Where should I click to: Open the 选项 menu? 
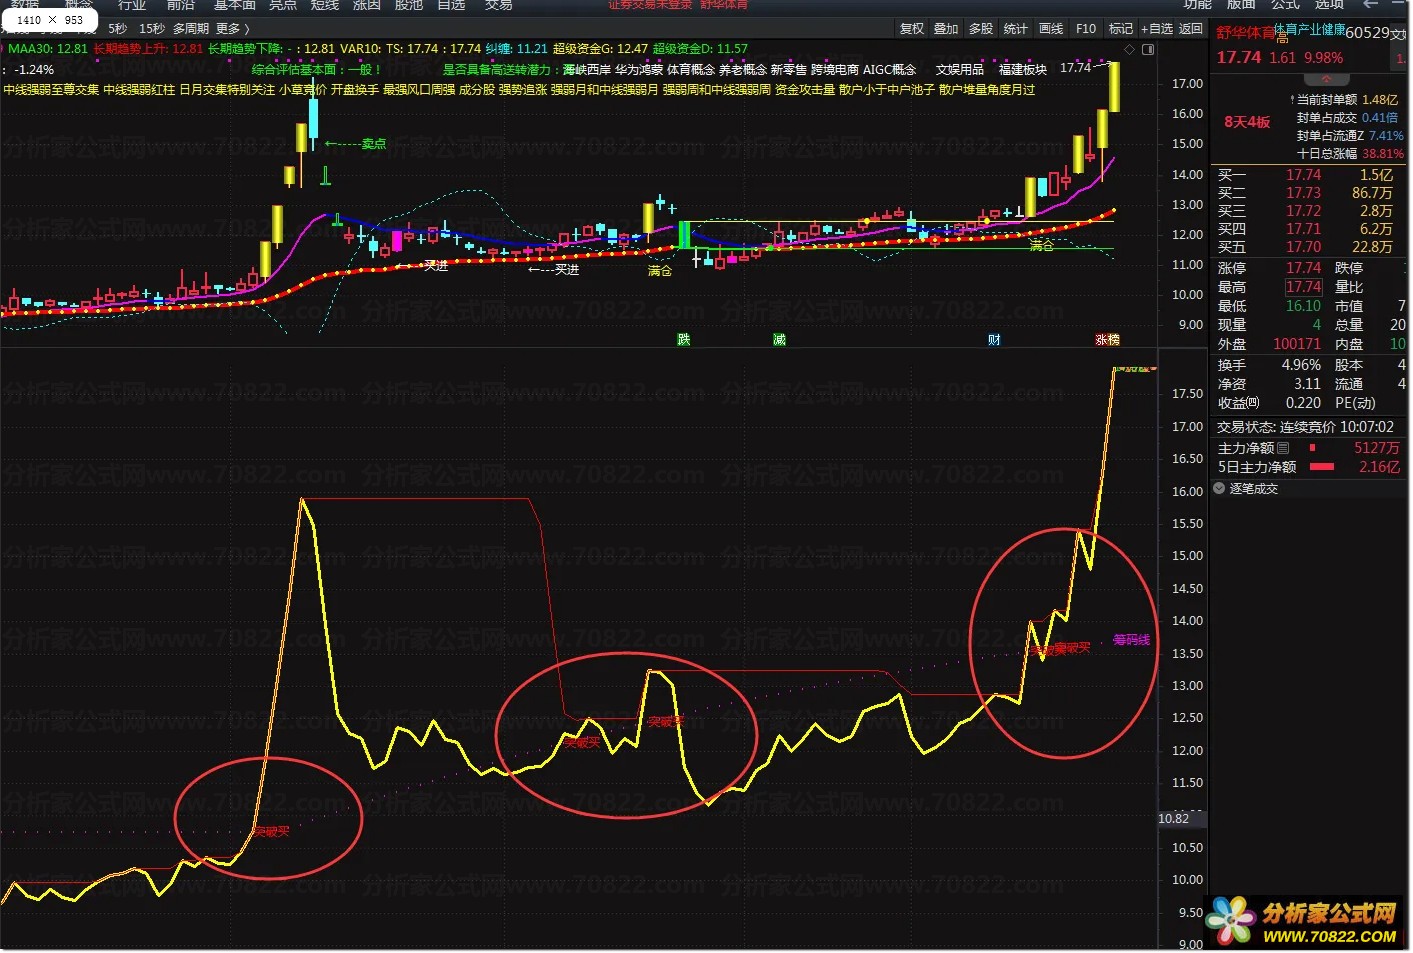(x=1329, y=5)
